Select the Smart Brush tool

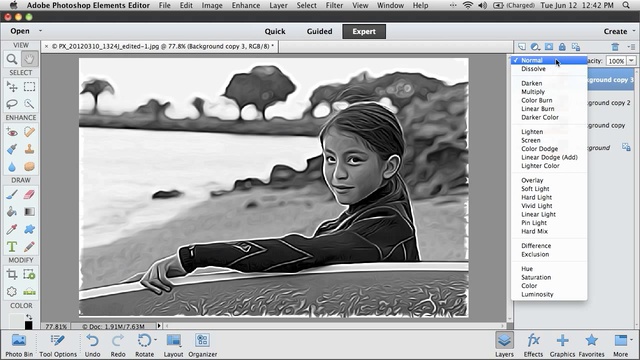(x=12, y=149)
